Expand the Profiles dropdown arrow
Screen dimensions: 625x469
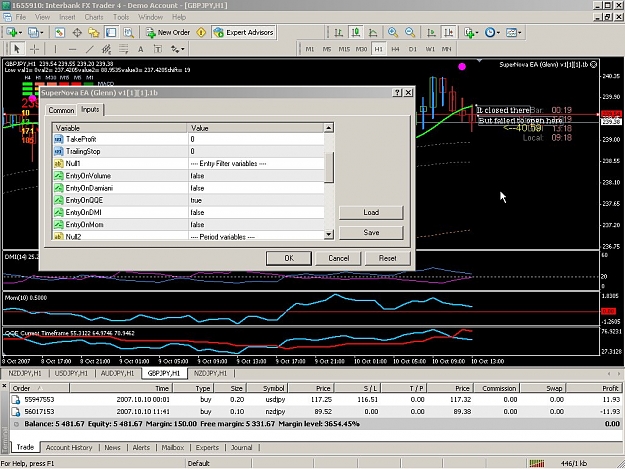click(x=41, y=33)
